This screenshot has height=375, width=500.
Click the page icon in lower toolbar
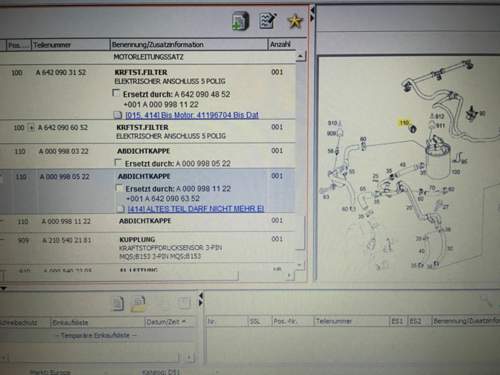118,304
